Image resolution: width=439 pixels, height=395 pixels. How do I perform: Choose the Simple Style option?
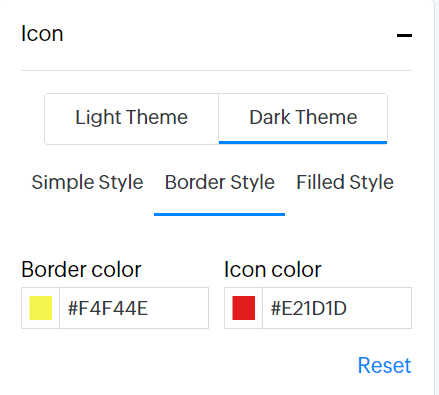pyautogui.click(x=87, y=182)
